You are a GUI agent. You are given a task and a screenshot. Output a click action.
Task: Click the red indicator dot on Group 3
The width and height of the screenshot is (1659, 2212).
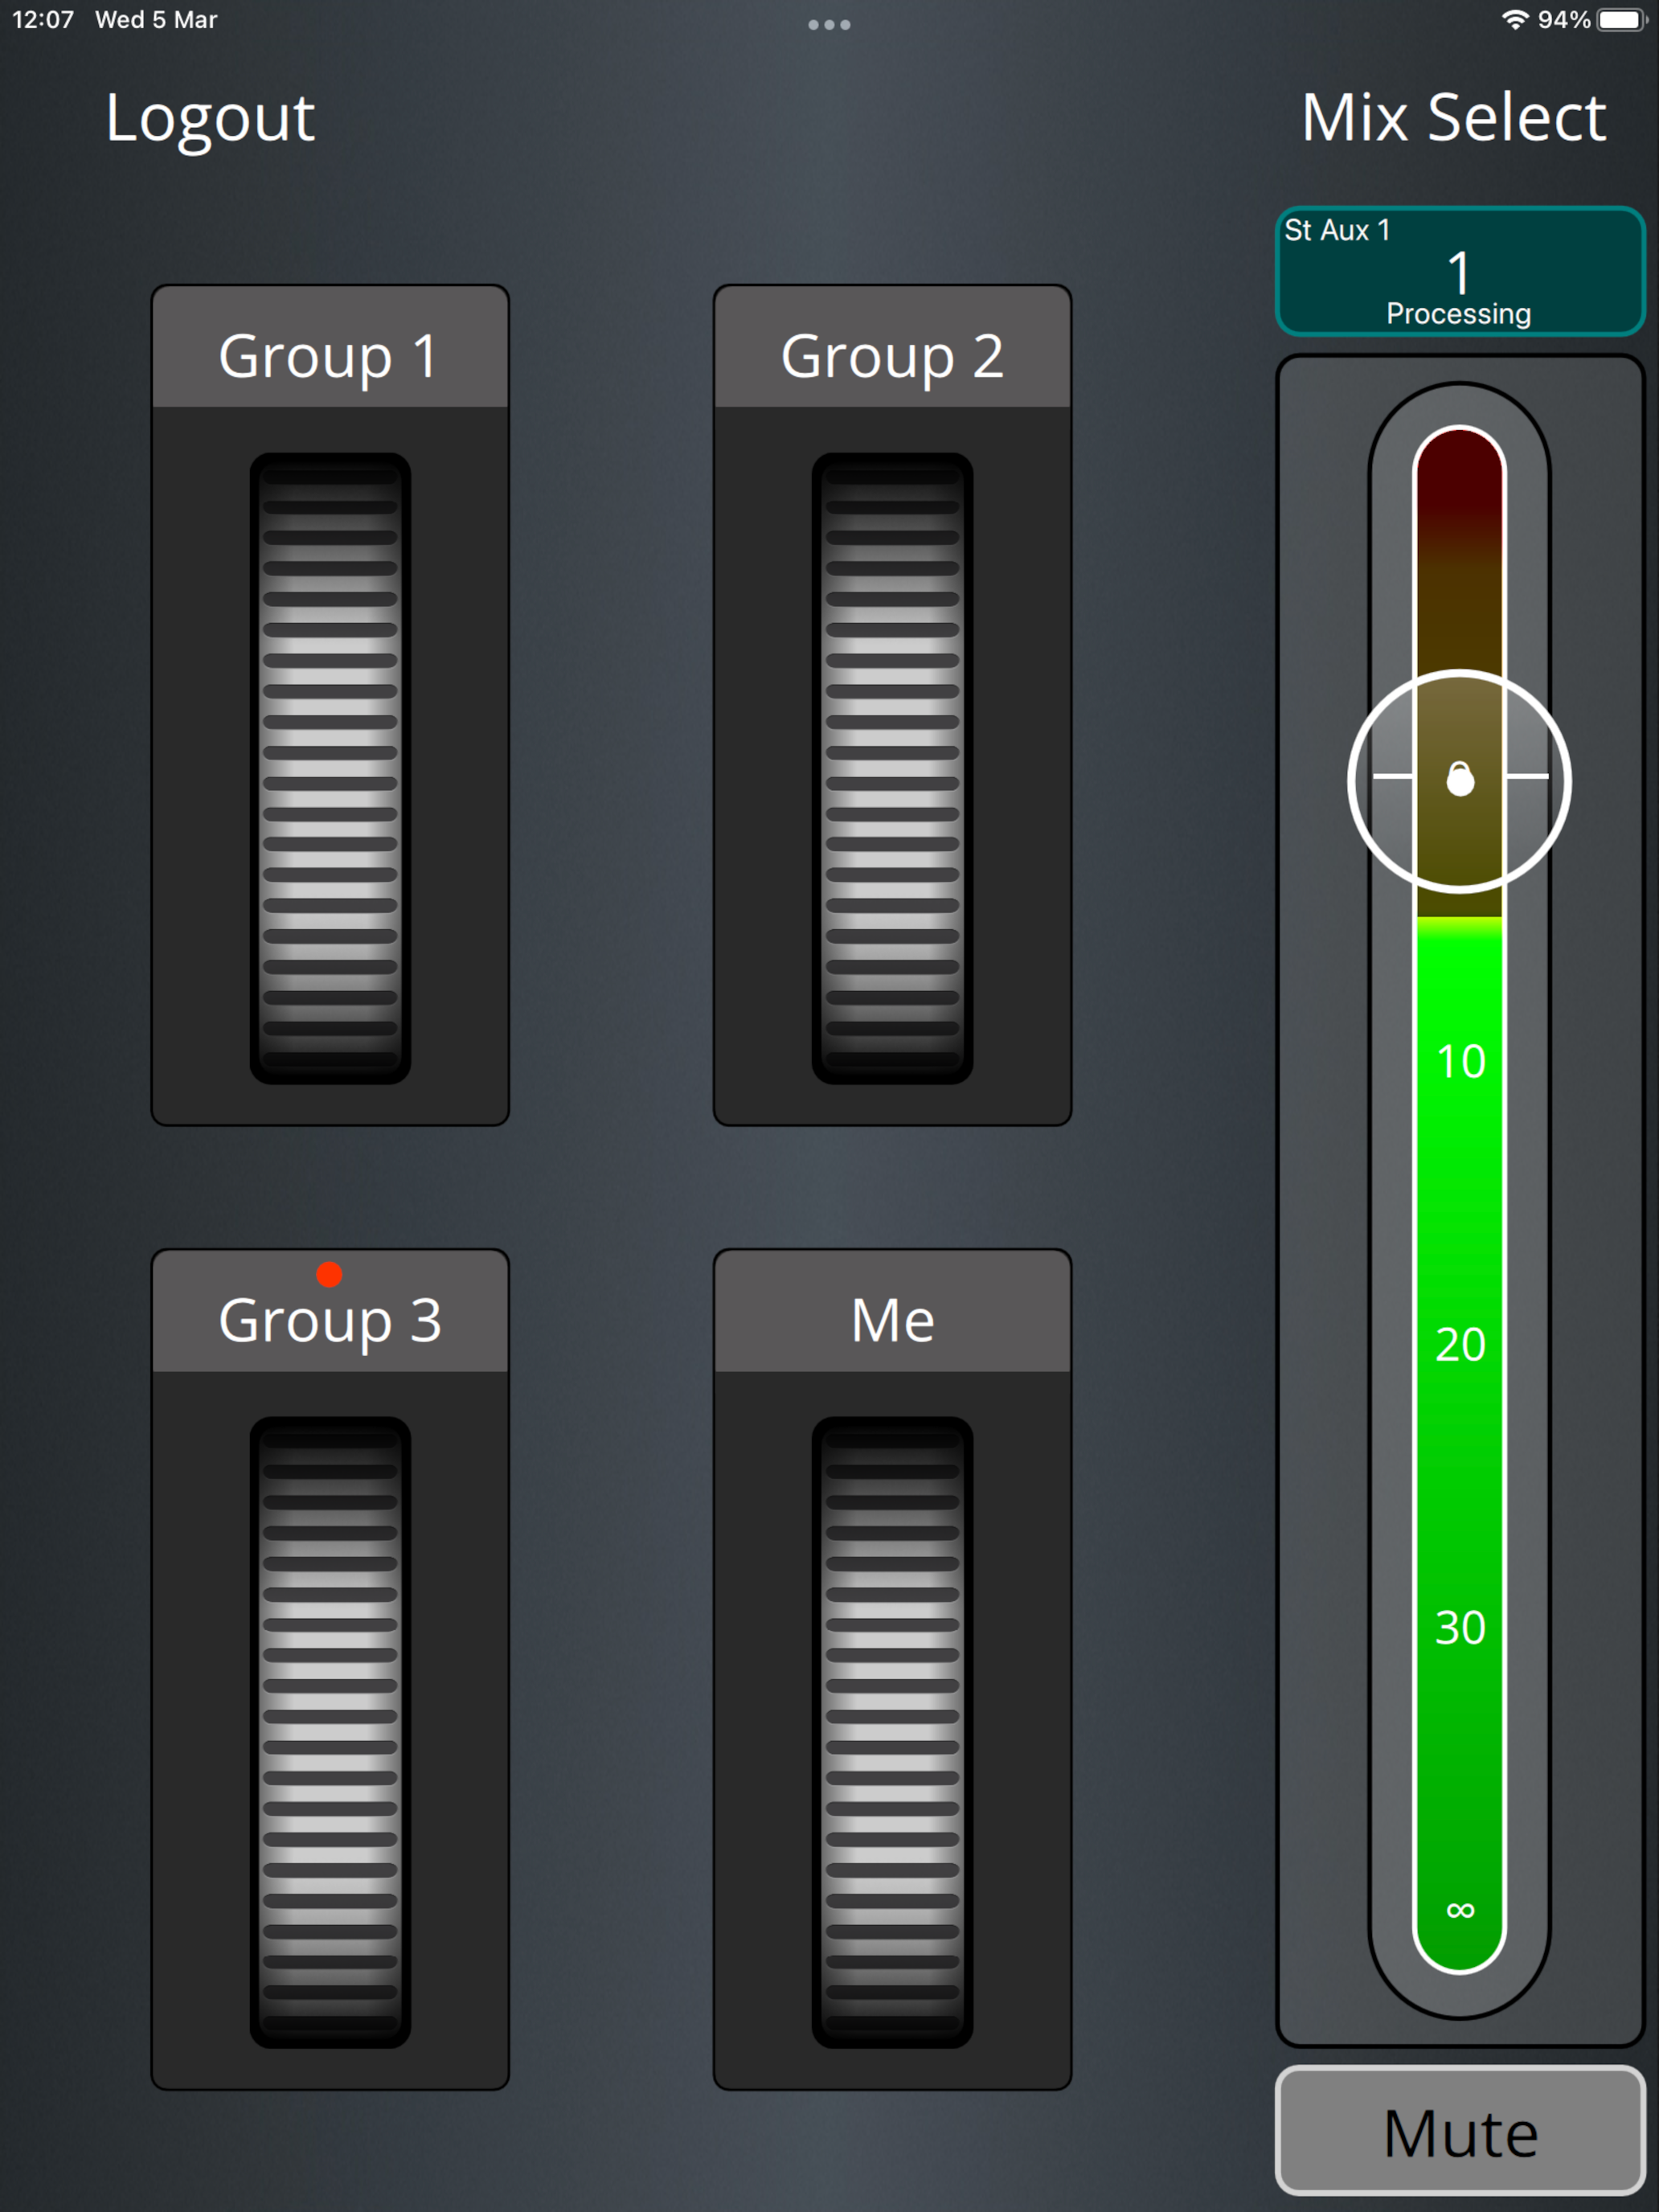[x=329, y=1274]
